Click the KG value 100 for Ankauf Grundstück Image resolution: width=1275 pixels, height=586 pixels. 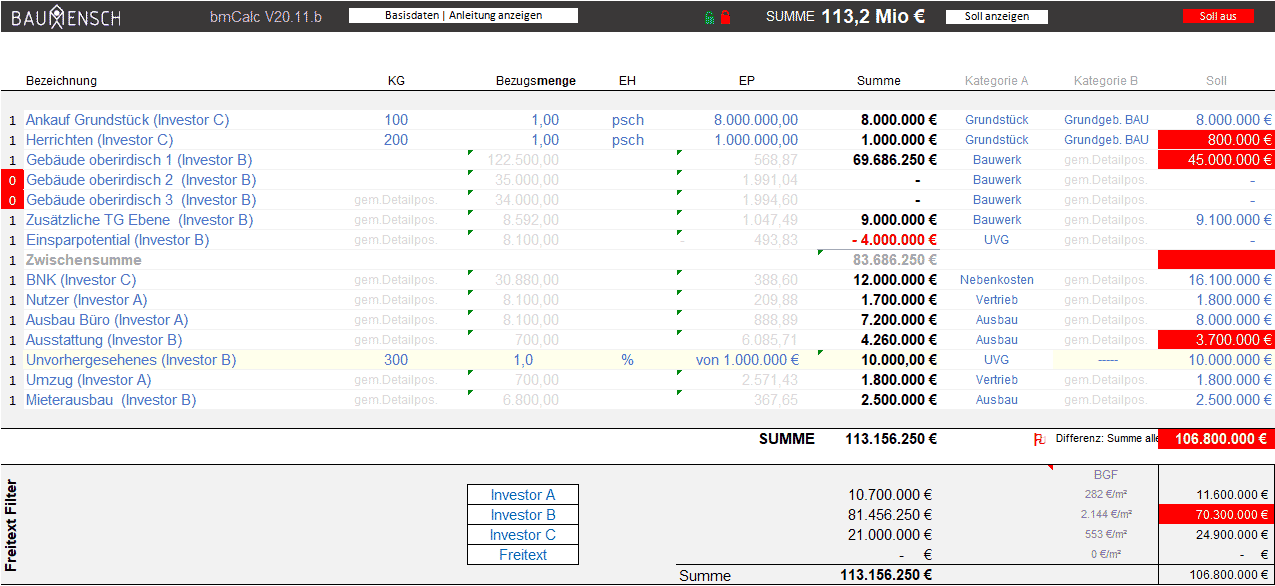pyautogui.click(x=396, y=120)
